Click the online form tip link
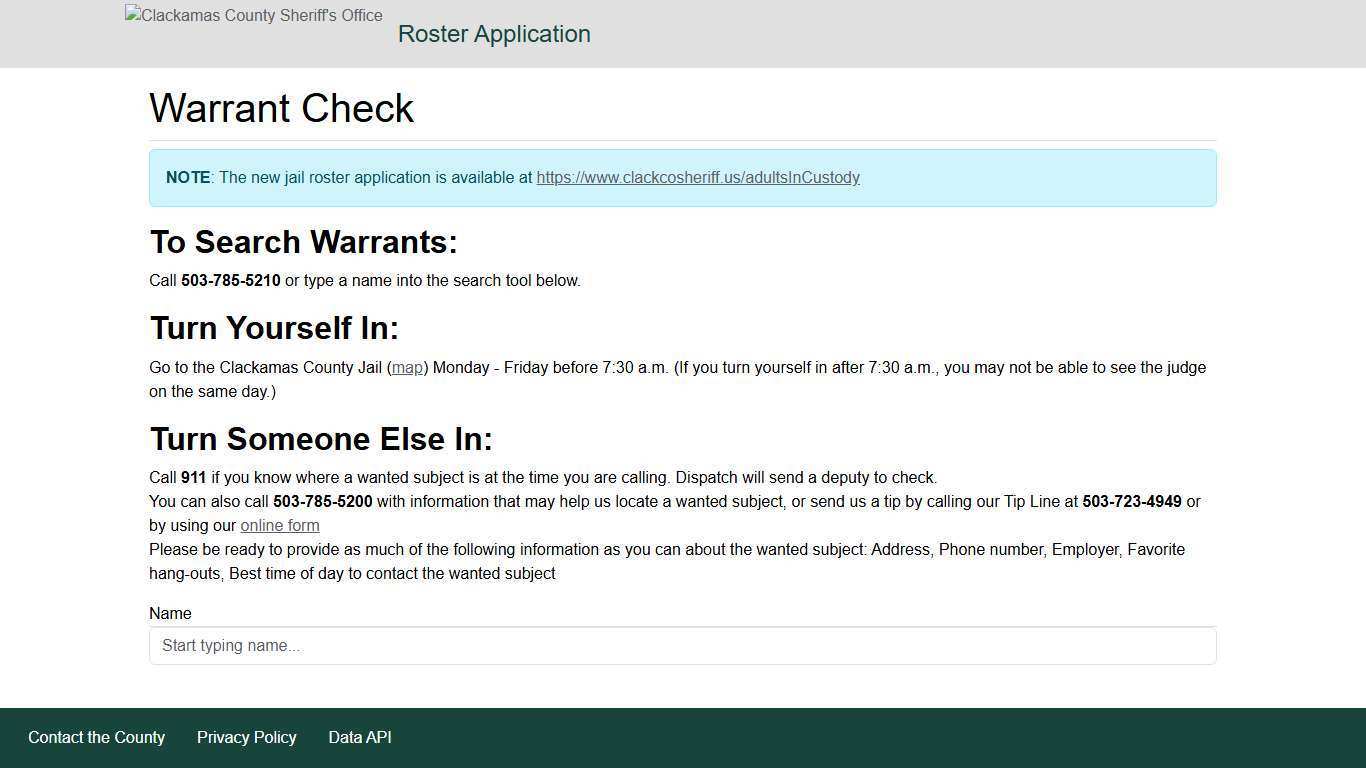Image resolution: width=1366 pixels, height=768 pixels. (279, 525)
